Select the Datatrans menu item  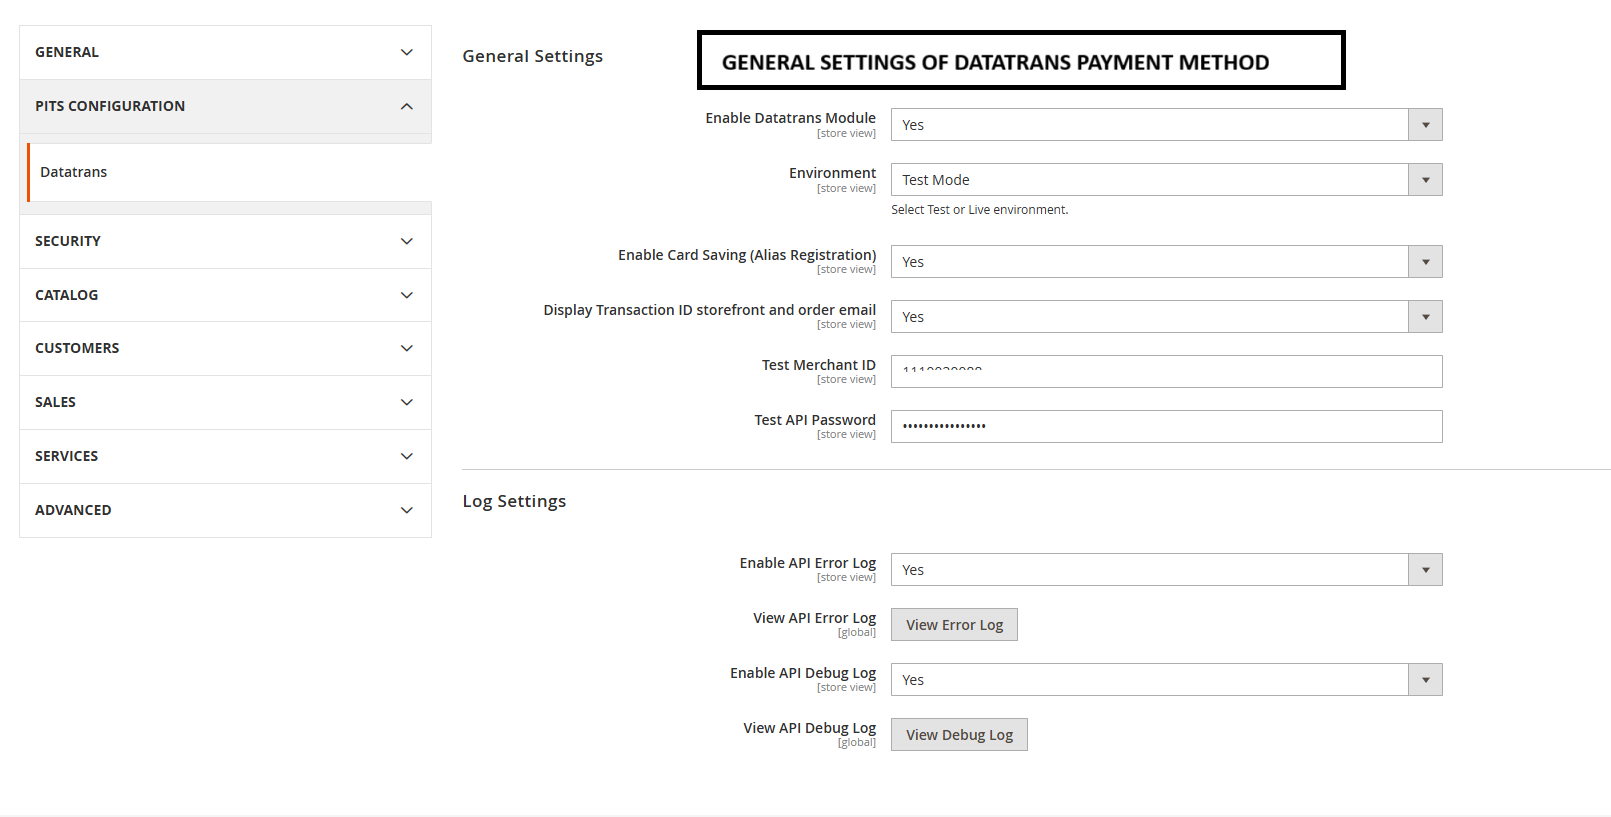pos(229,172)
